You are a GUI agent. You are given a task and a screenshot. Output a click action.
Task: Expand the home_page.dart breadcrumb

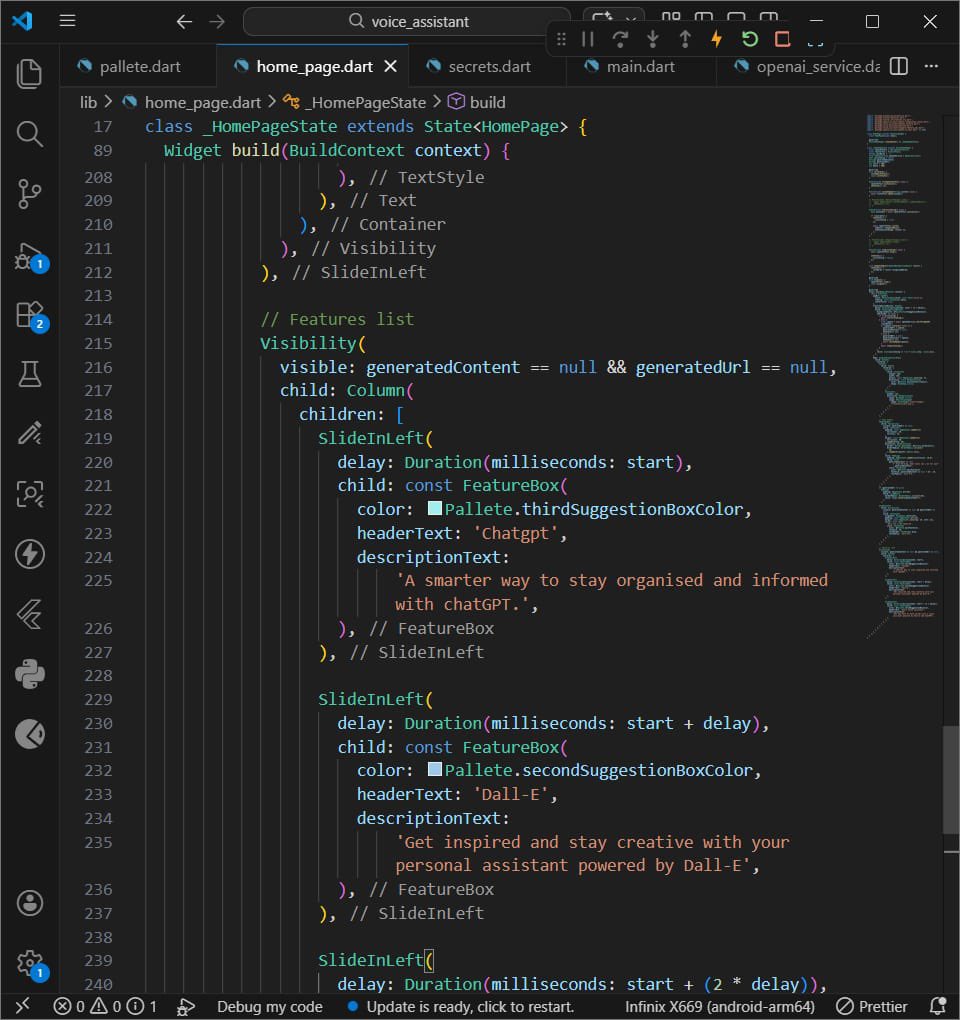click(202, 102)
